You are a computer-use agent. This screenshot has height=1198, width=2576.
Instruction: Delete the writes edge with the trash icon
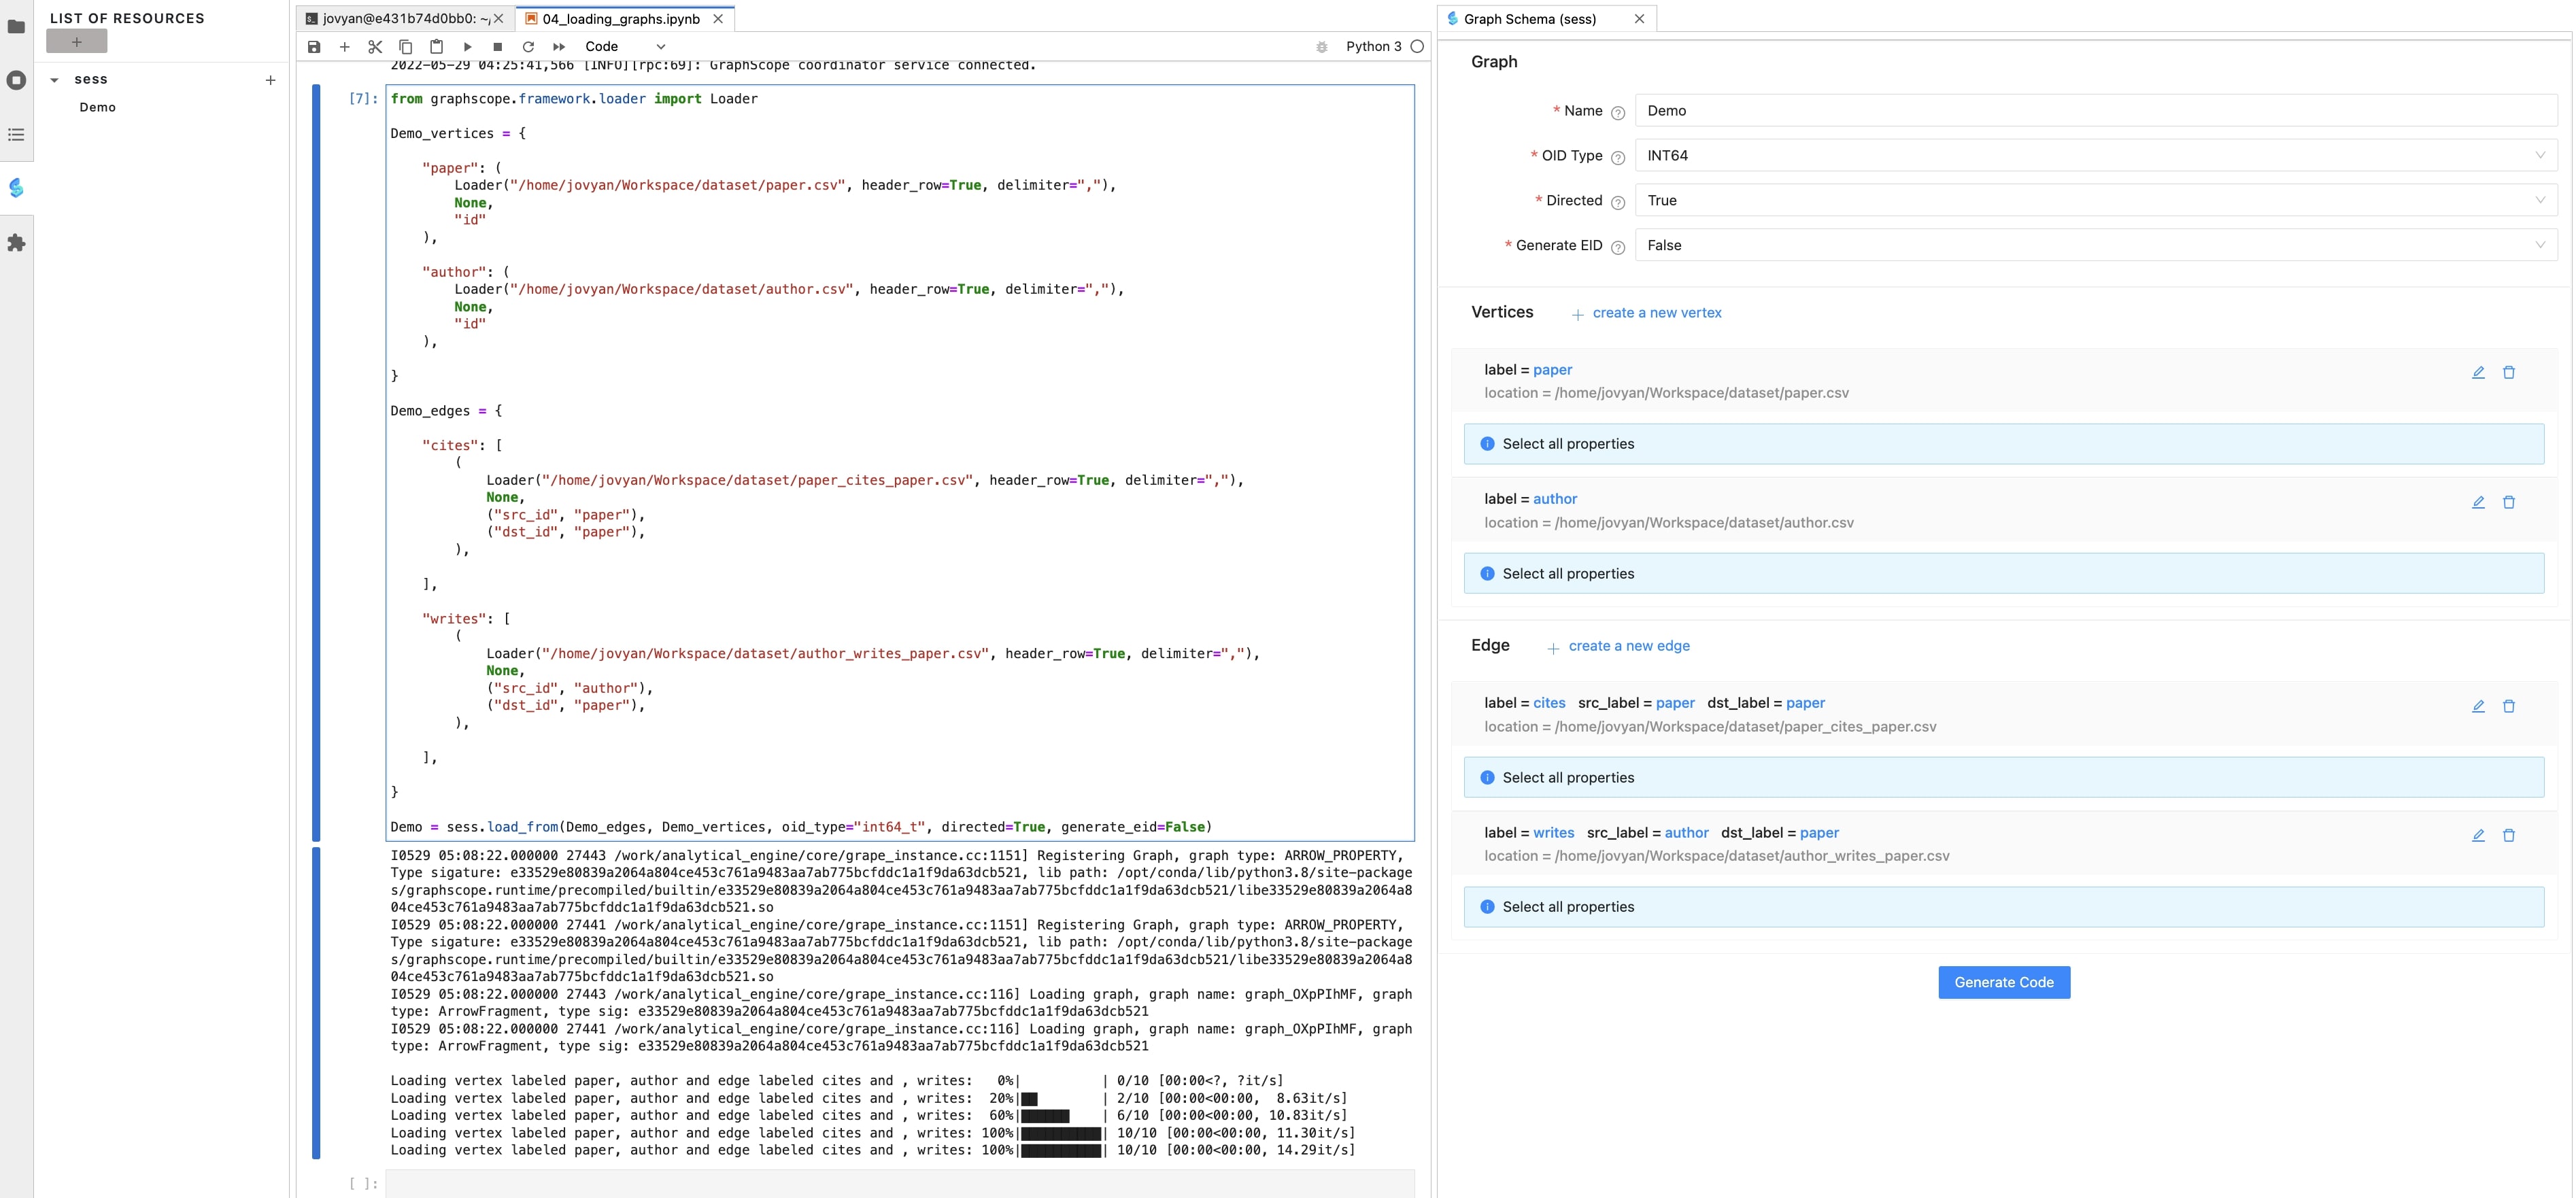point(2508,835)
